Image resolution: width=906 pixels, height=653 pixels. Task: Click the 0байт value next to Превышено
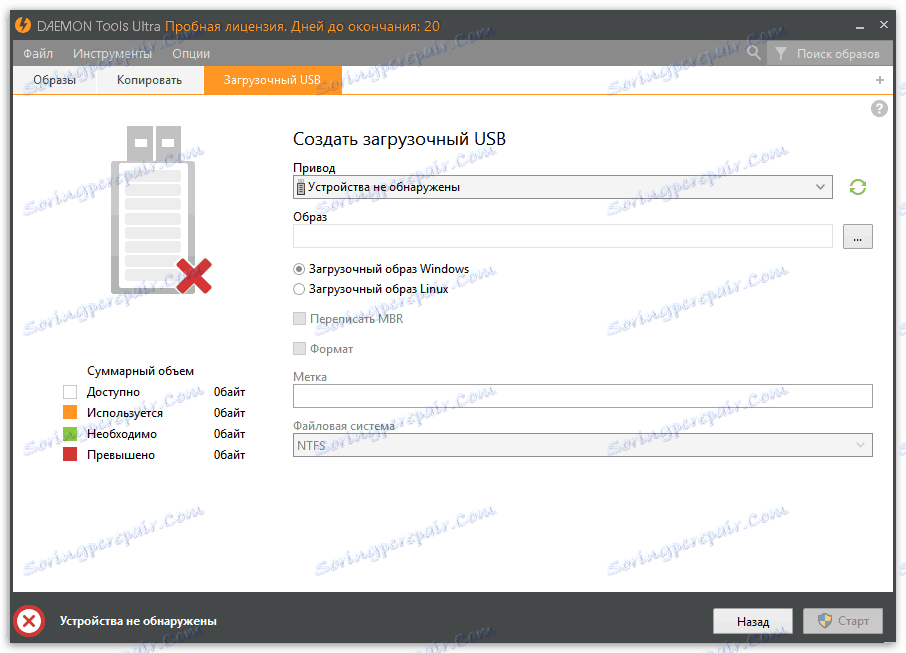[x=229, y=455]
